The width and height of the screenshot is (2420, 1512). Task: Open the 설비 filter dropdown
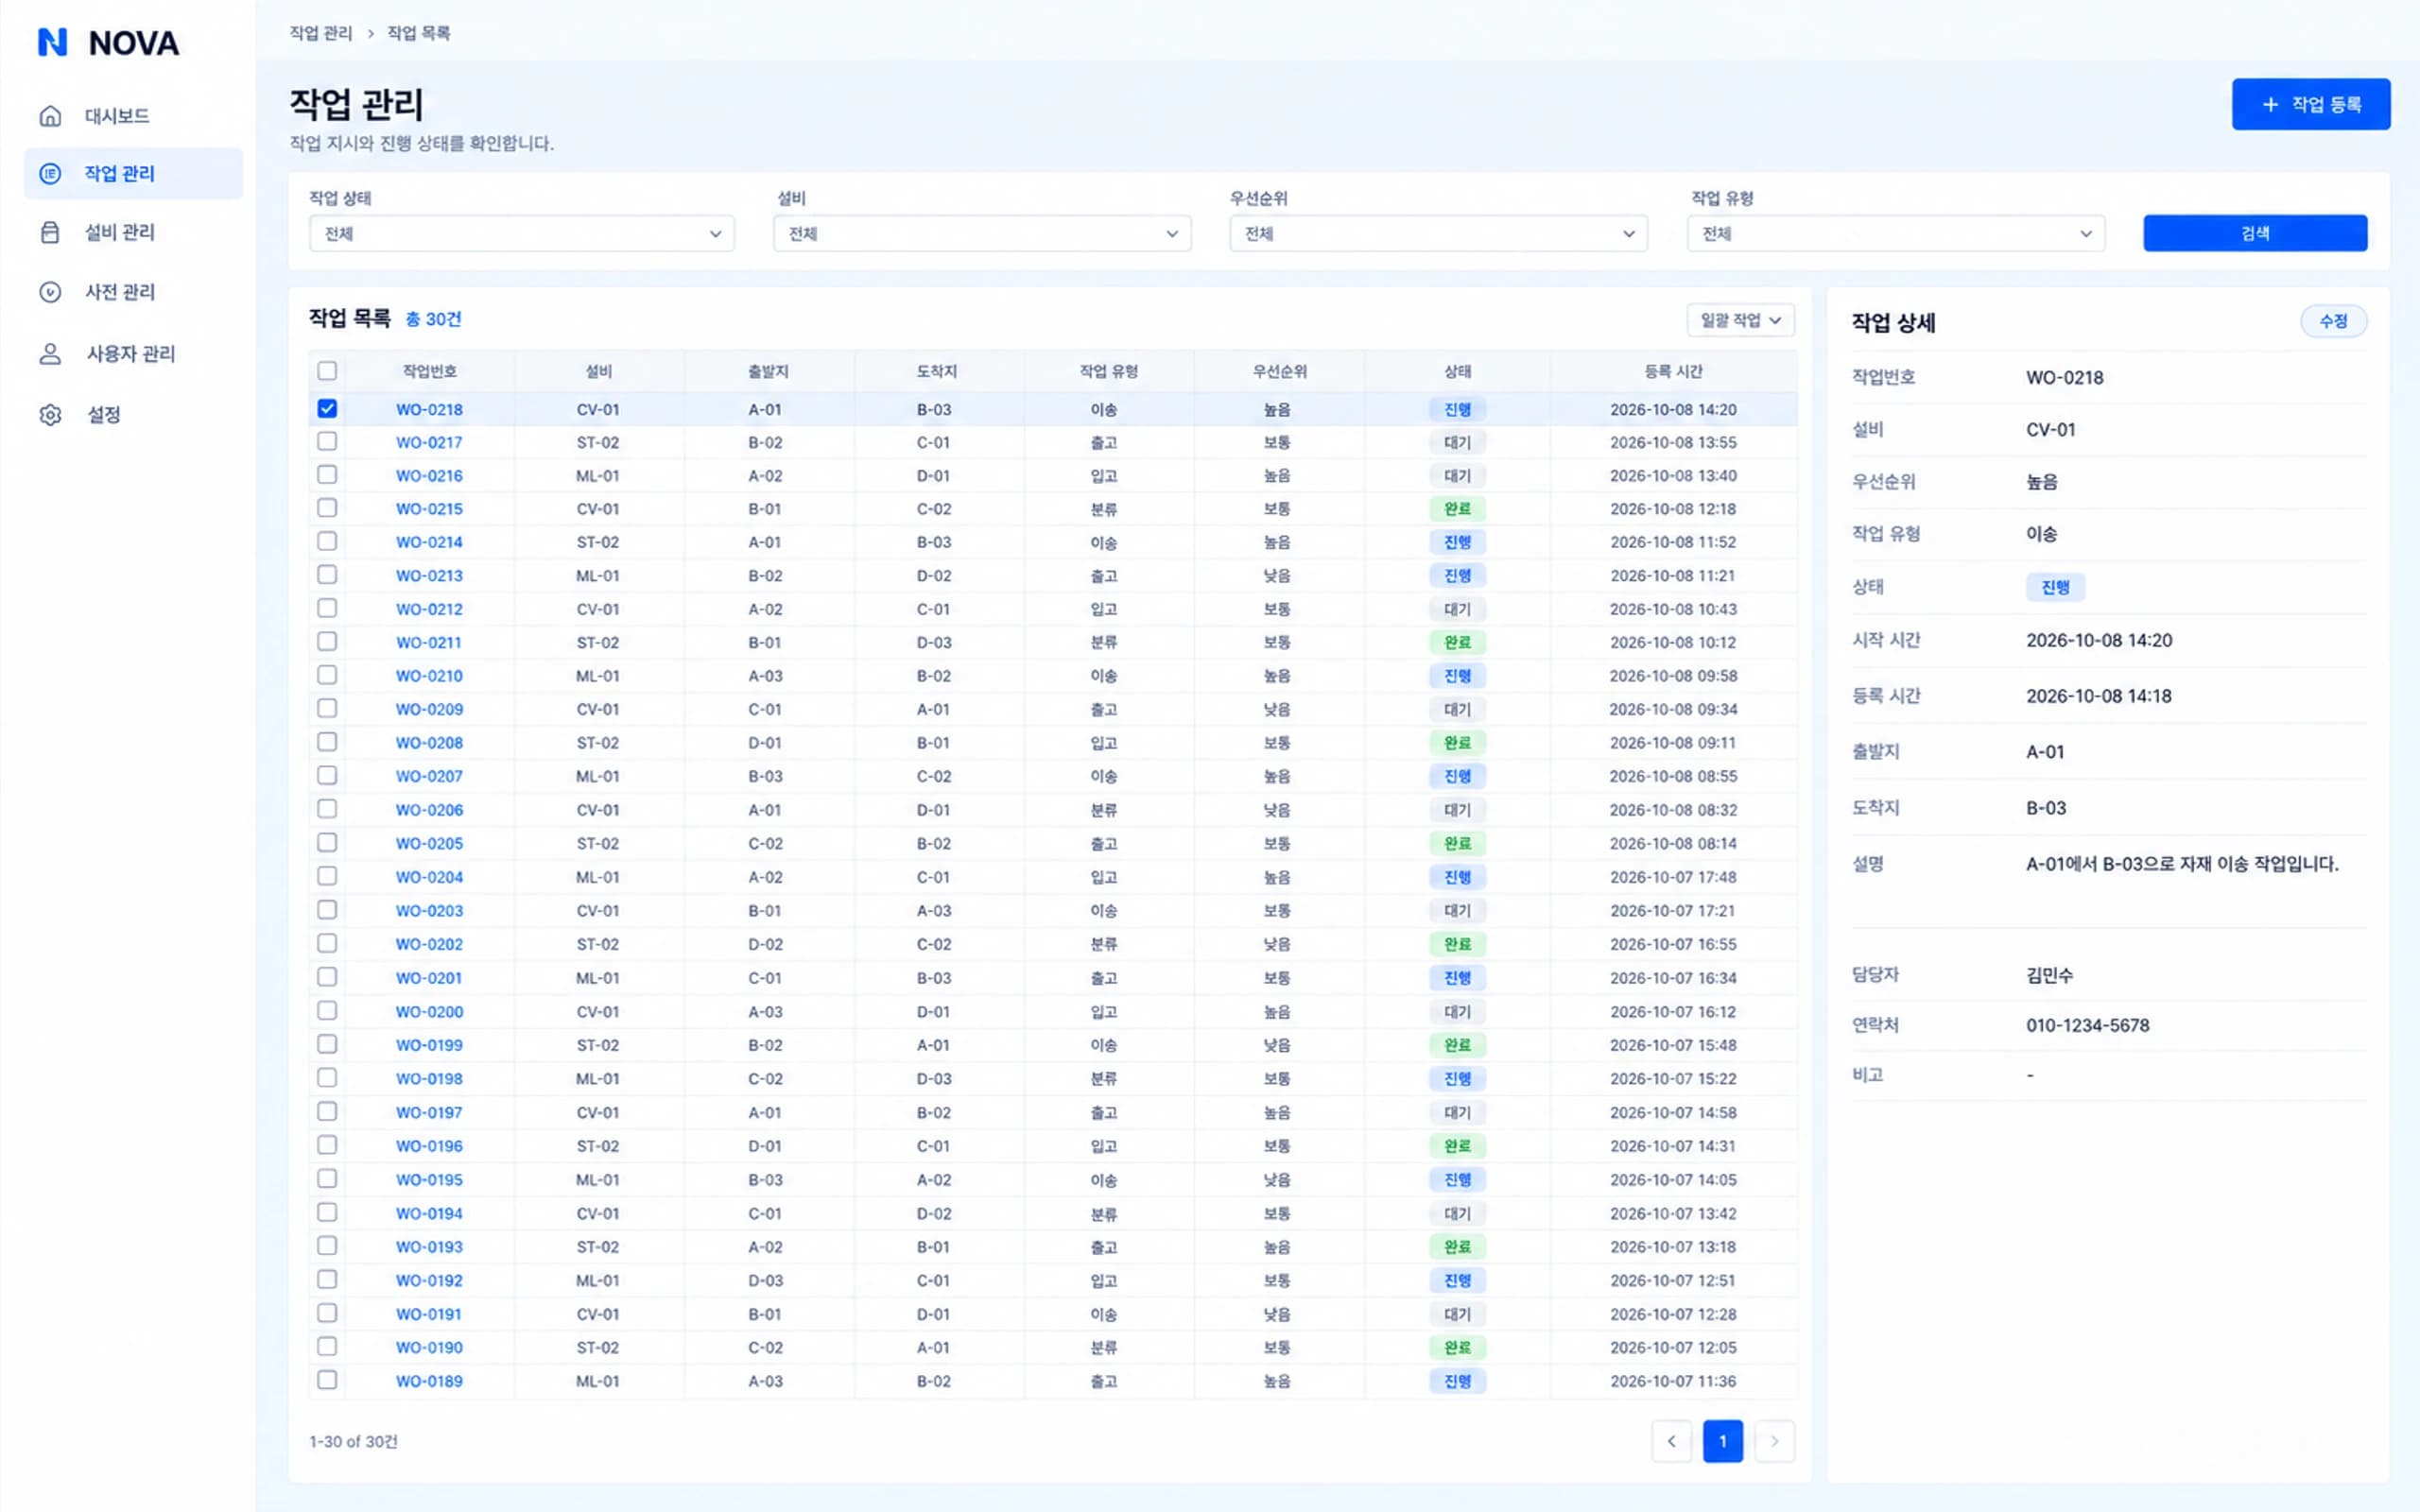[x=982, y=233]
